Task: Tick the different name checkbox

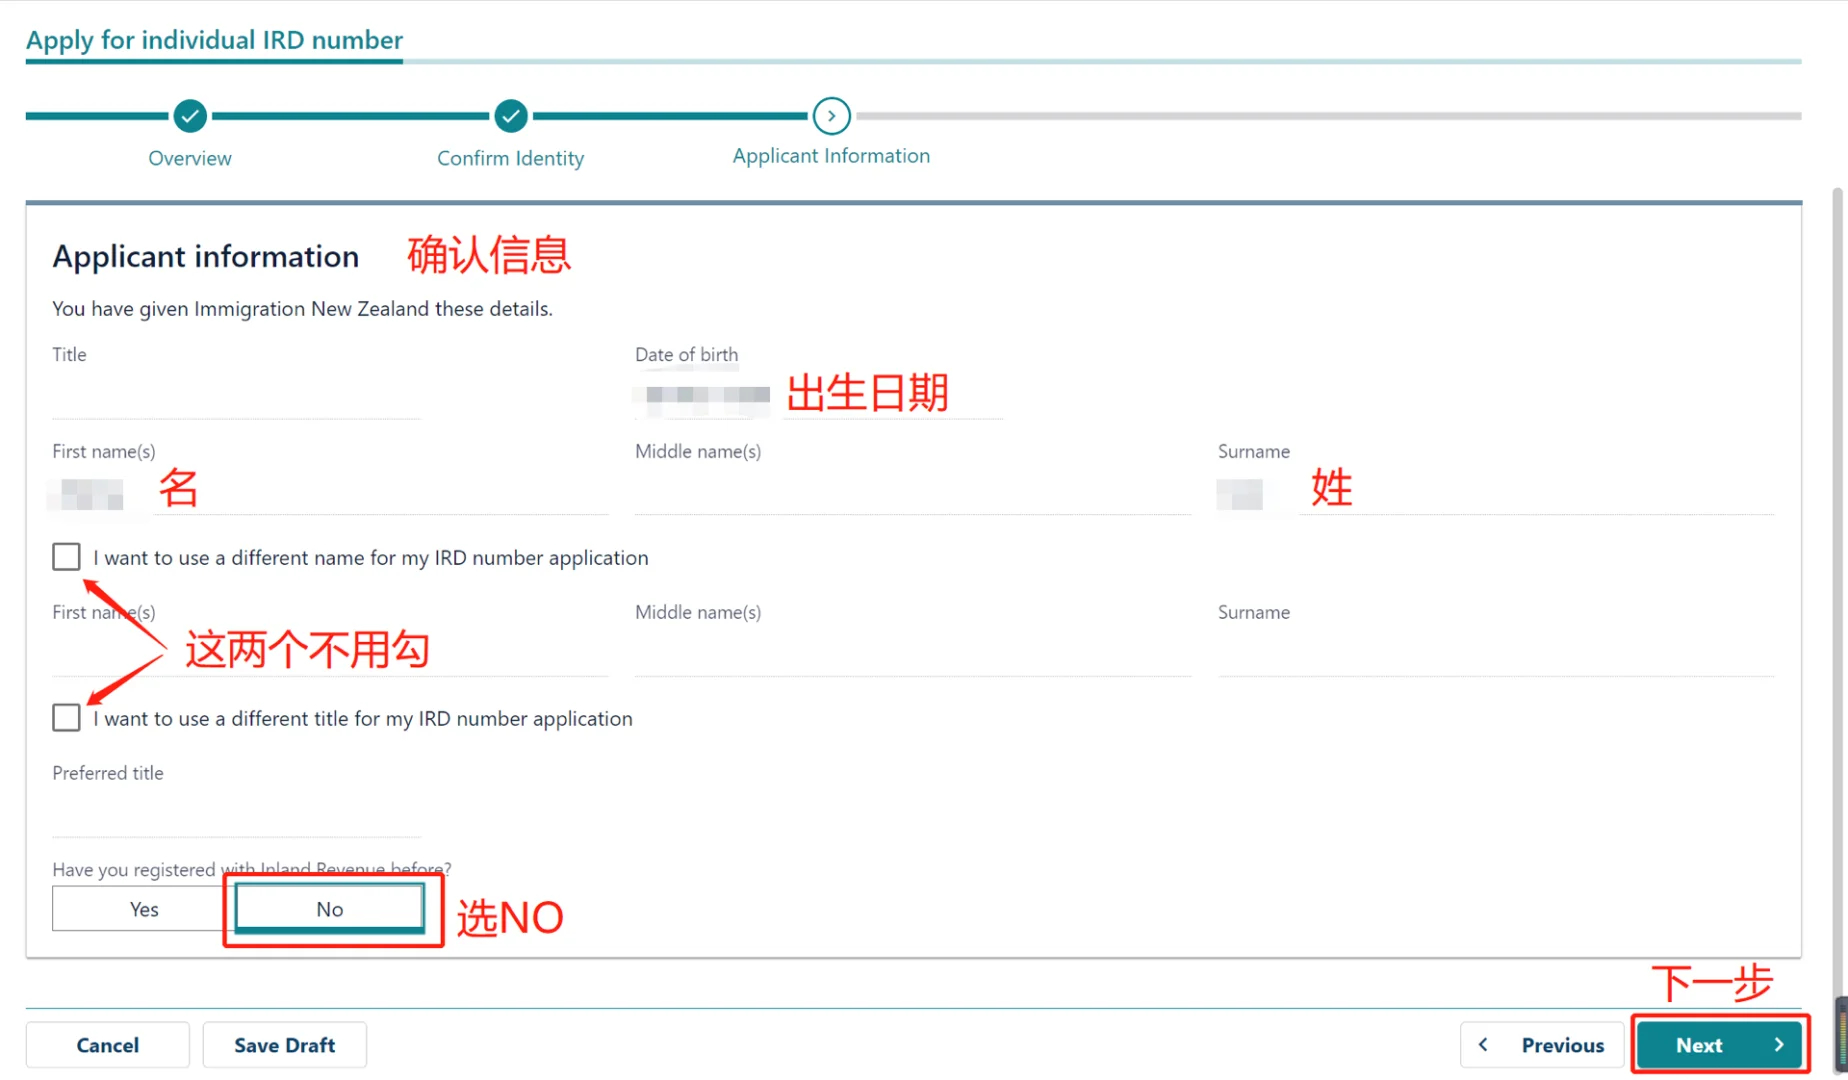Action: (x=66, y=557)
